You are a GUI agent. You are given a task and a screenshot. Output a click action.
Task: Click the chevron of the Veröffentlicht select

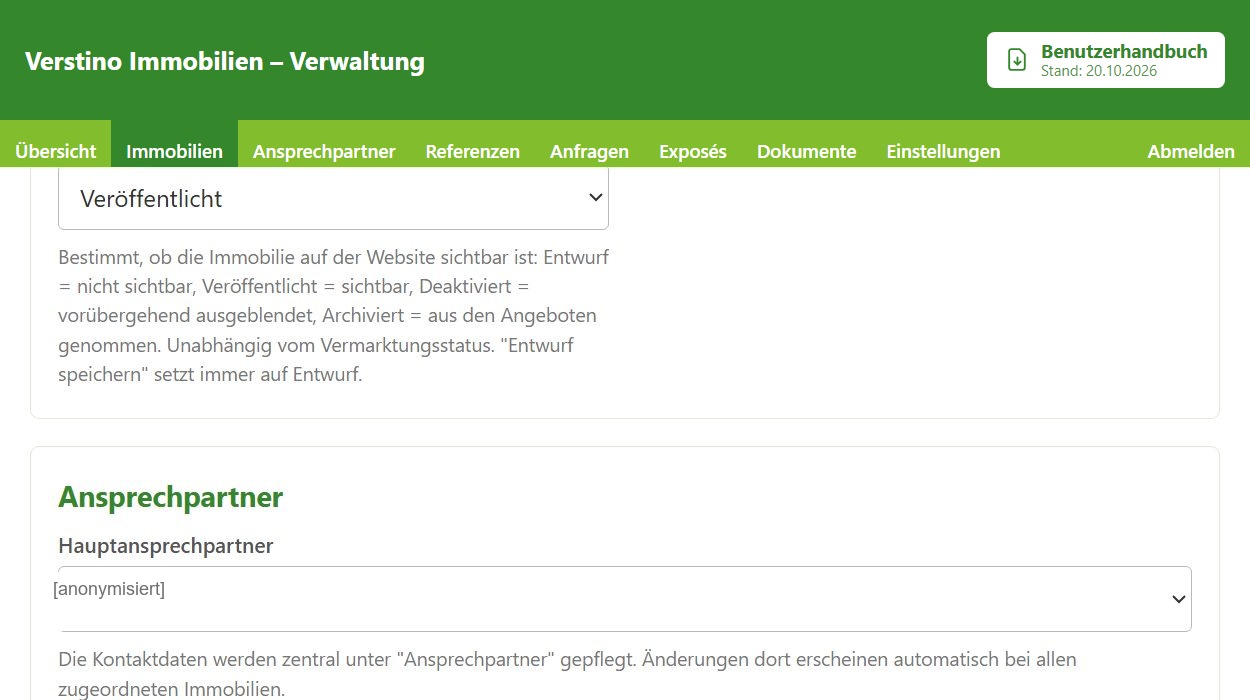tap(596, 197)
